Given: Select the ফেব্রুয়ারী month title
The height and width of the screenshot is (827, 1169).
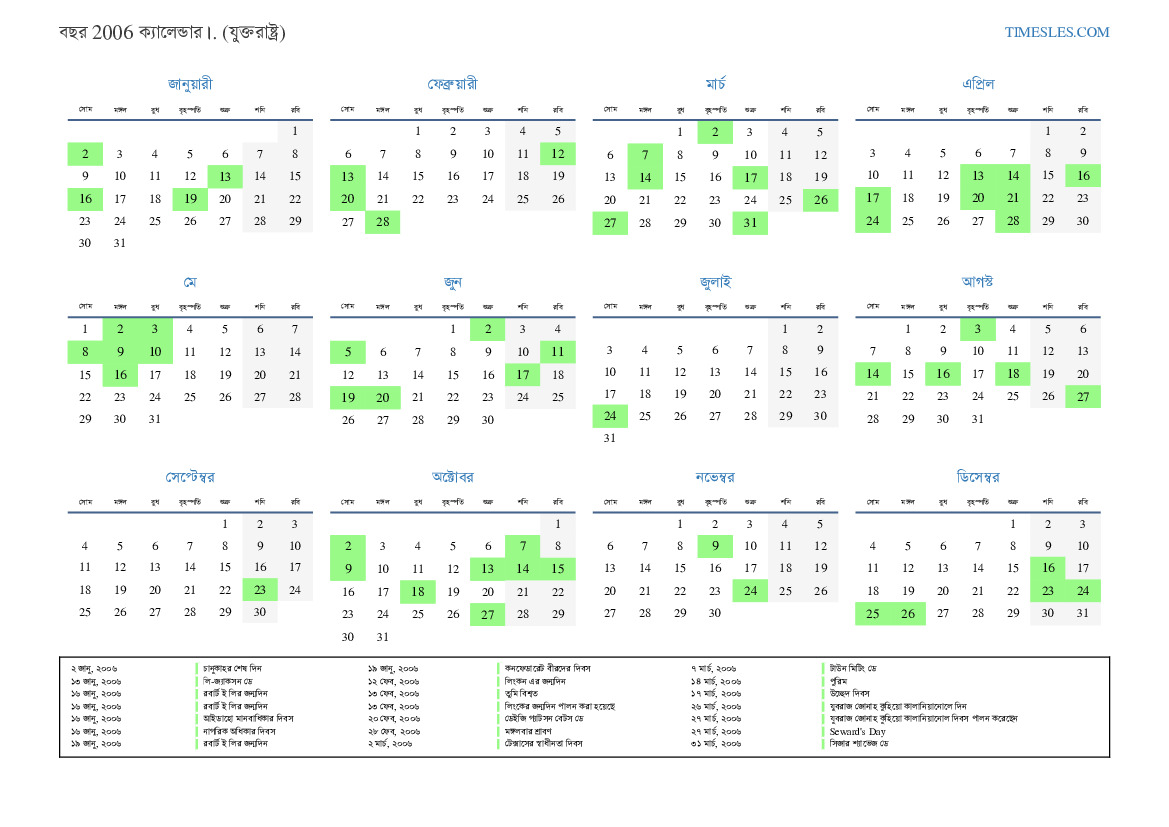Looking at the screenshot, I should pos(452,84).
